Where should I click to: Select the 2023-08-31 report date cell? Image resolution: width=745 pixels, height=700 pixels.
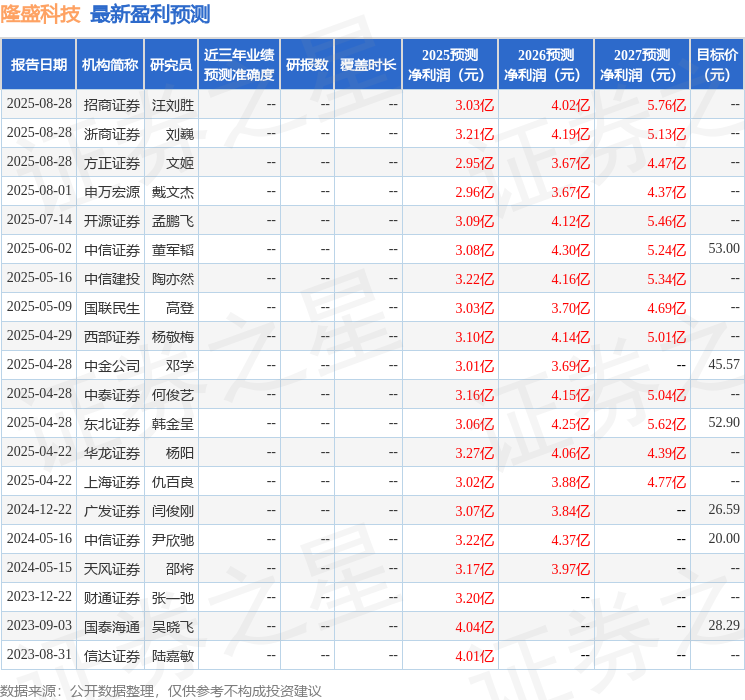39,654
